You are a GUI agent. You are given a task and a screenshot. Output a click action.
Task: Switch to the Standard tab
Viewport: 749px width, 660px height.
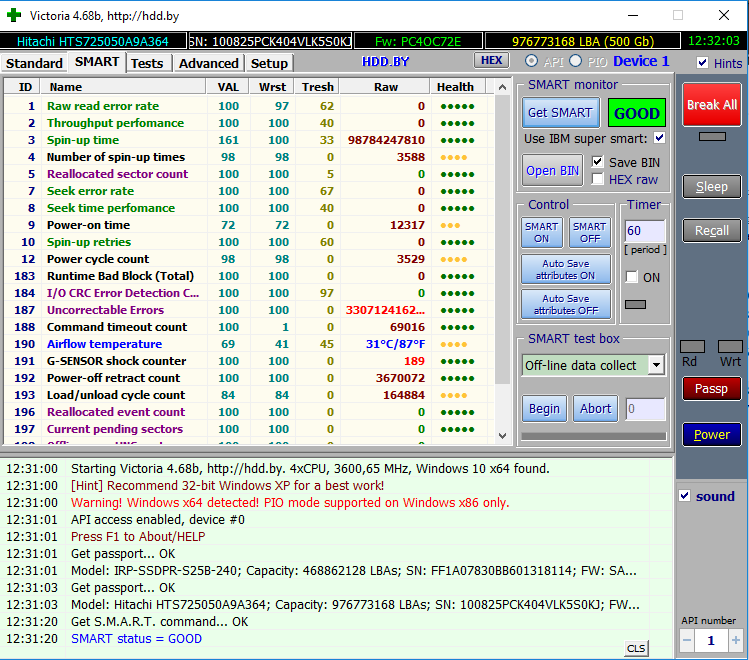34,63
